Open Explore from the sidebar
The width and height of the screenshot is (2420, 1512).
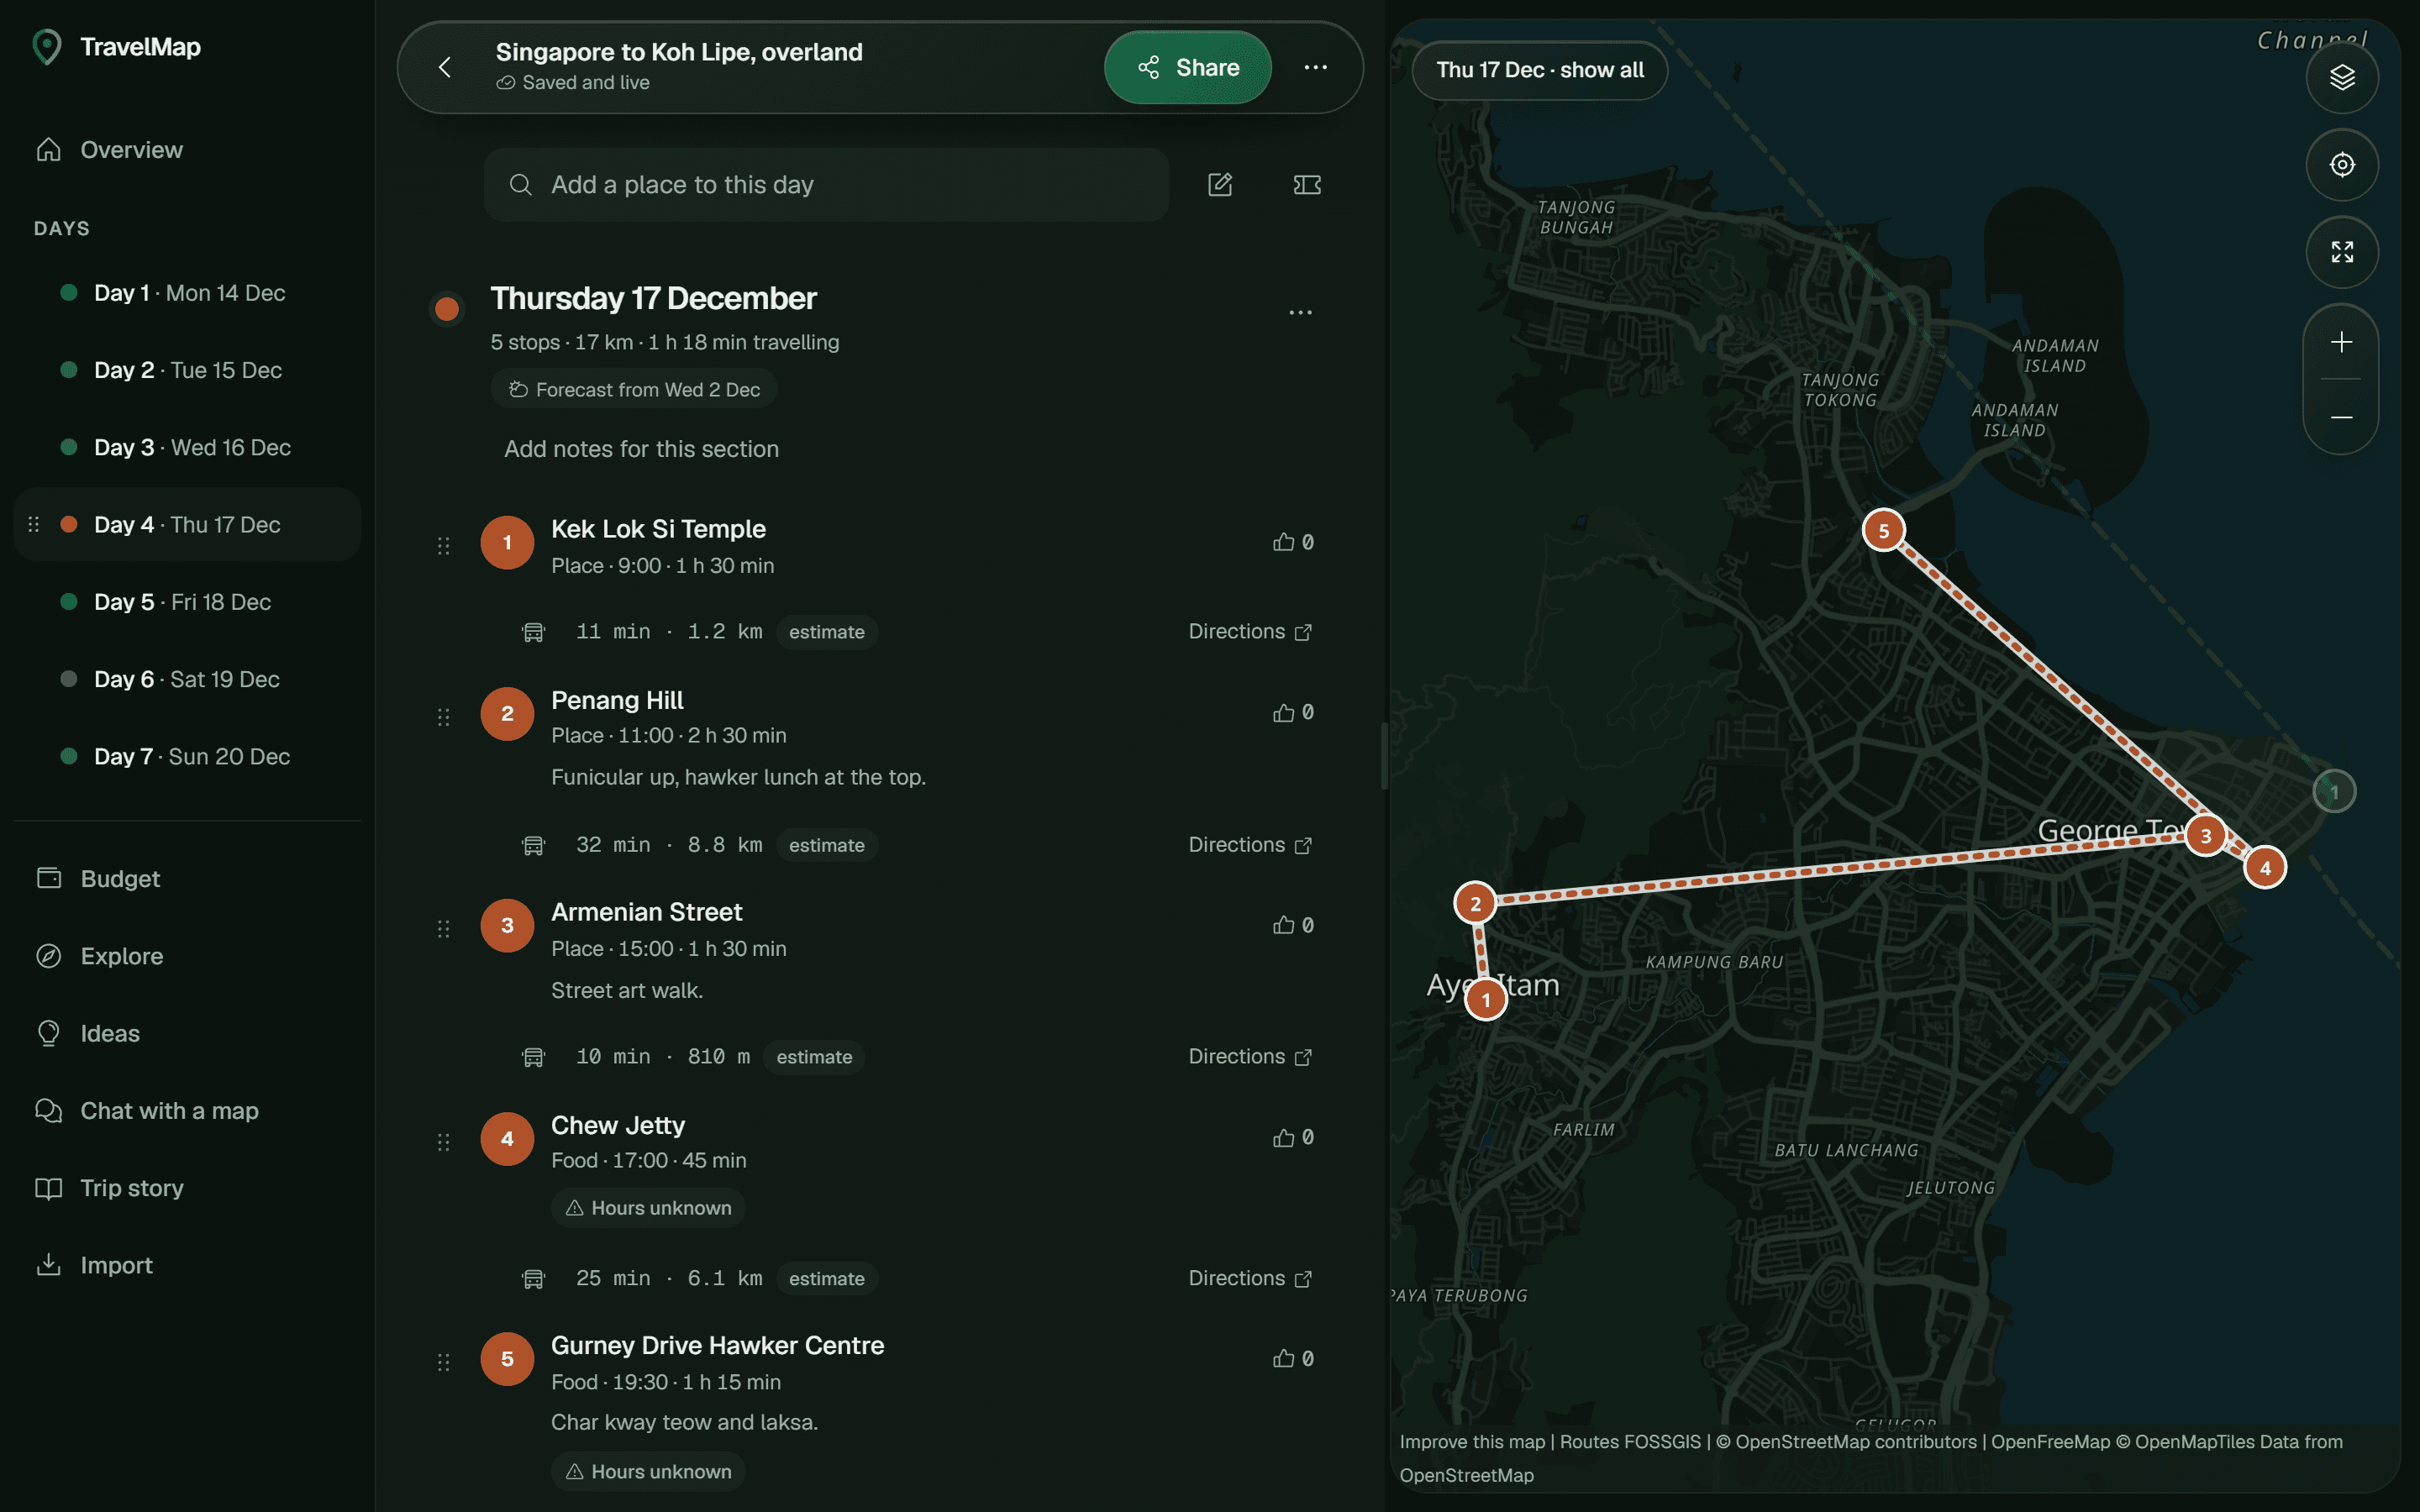pos(187,955)
